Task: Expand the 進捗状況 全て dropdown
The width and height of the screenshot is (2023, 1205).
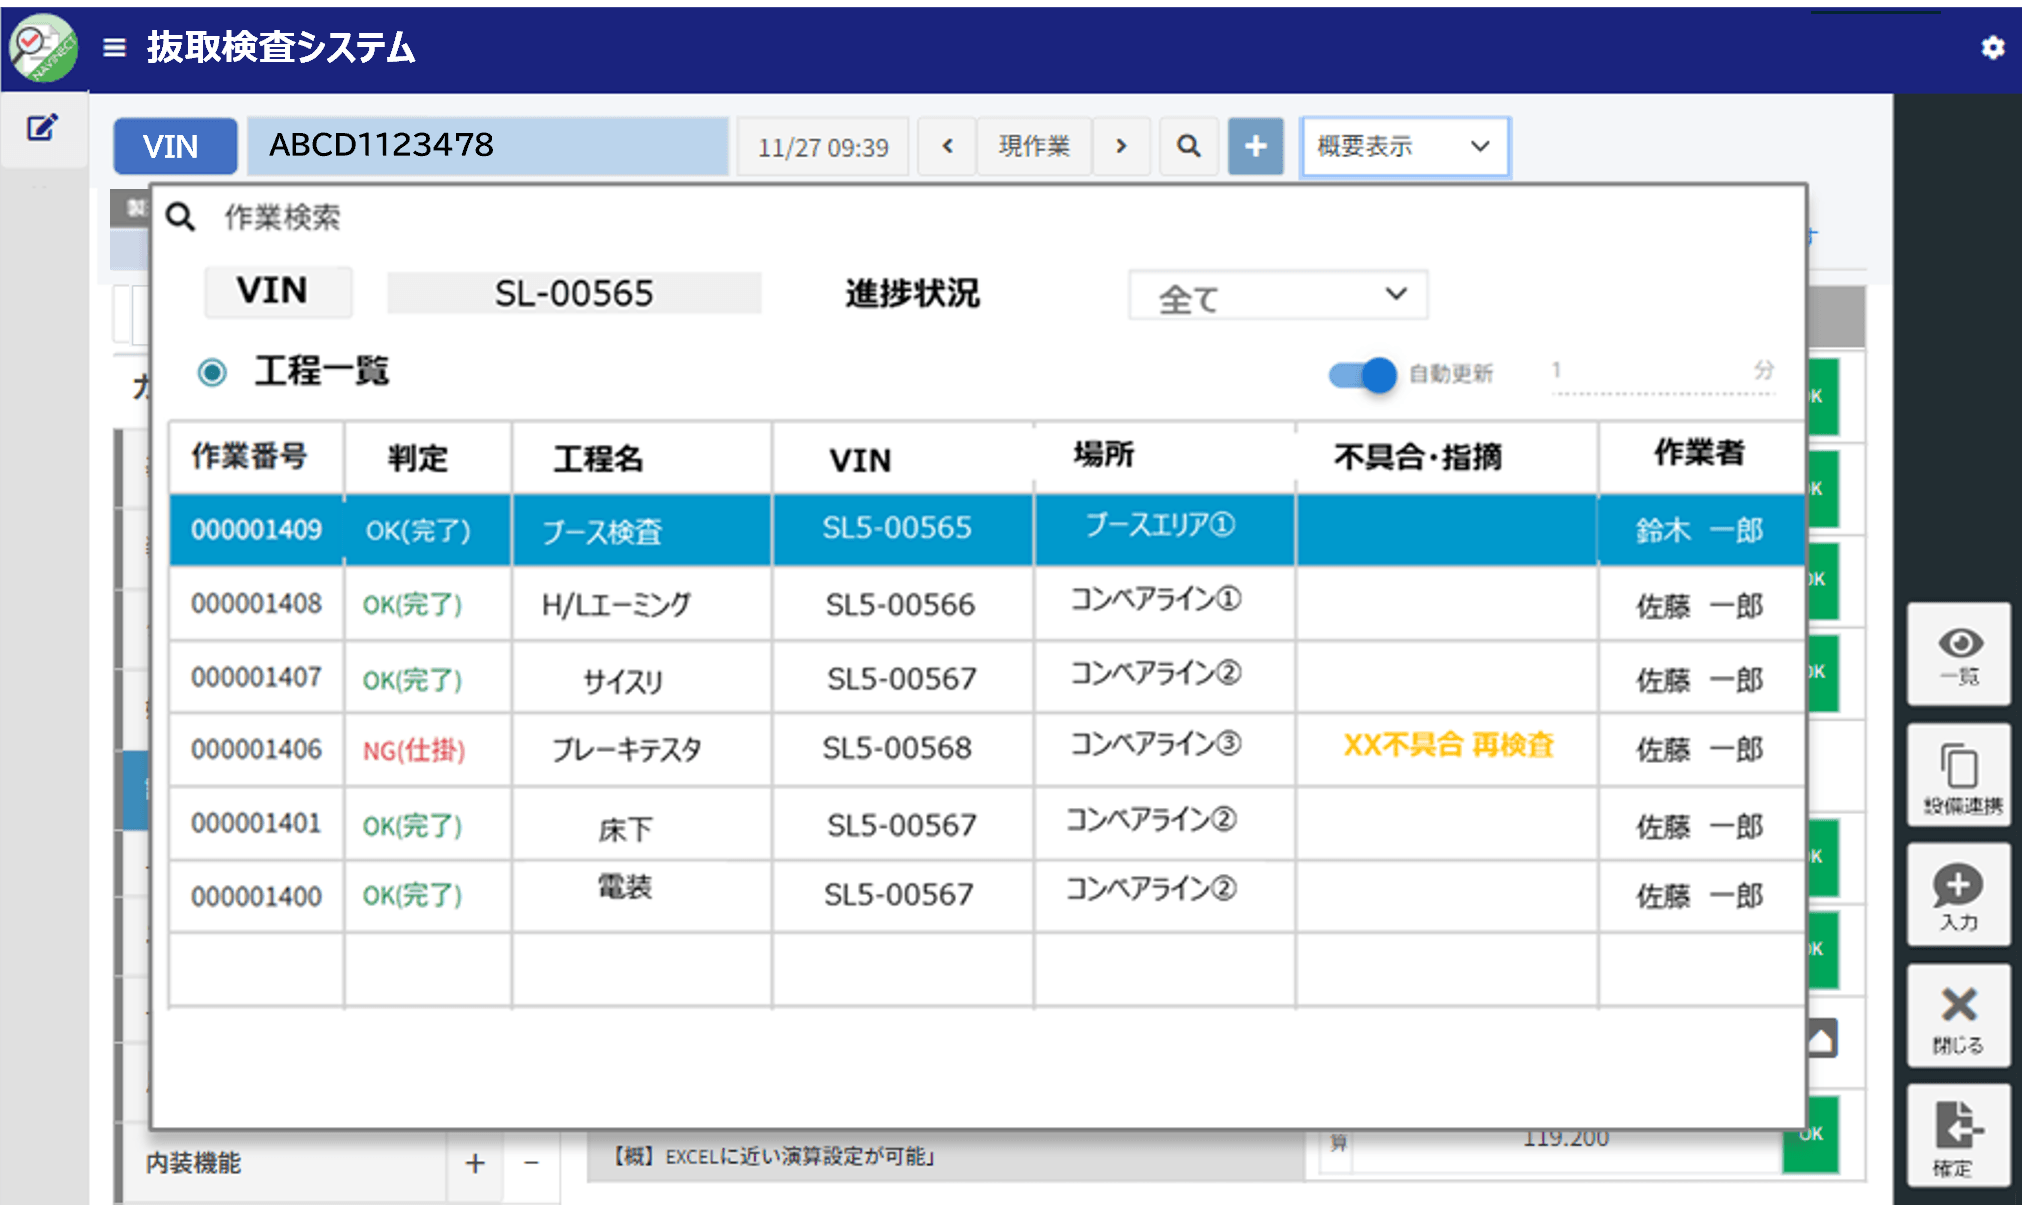Action: coord(1277,296)
